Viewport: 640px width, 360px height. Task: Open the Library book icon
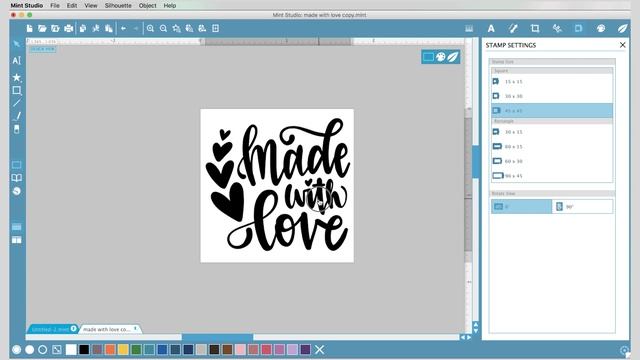[16, 178]
